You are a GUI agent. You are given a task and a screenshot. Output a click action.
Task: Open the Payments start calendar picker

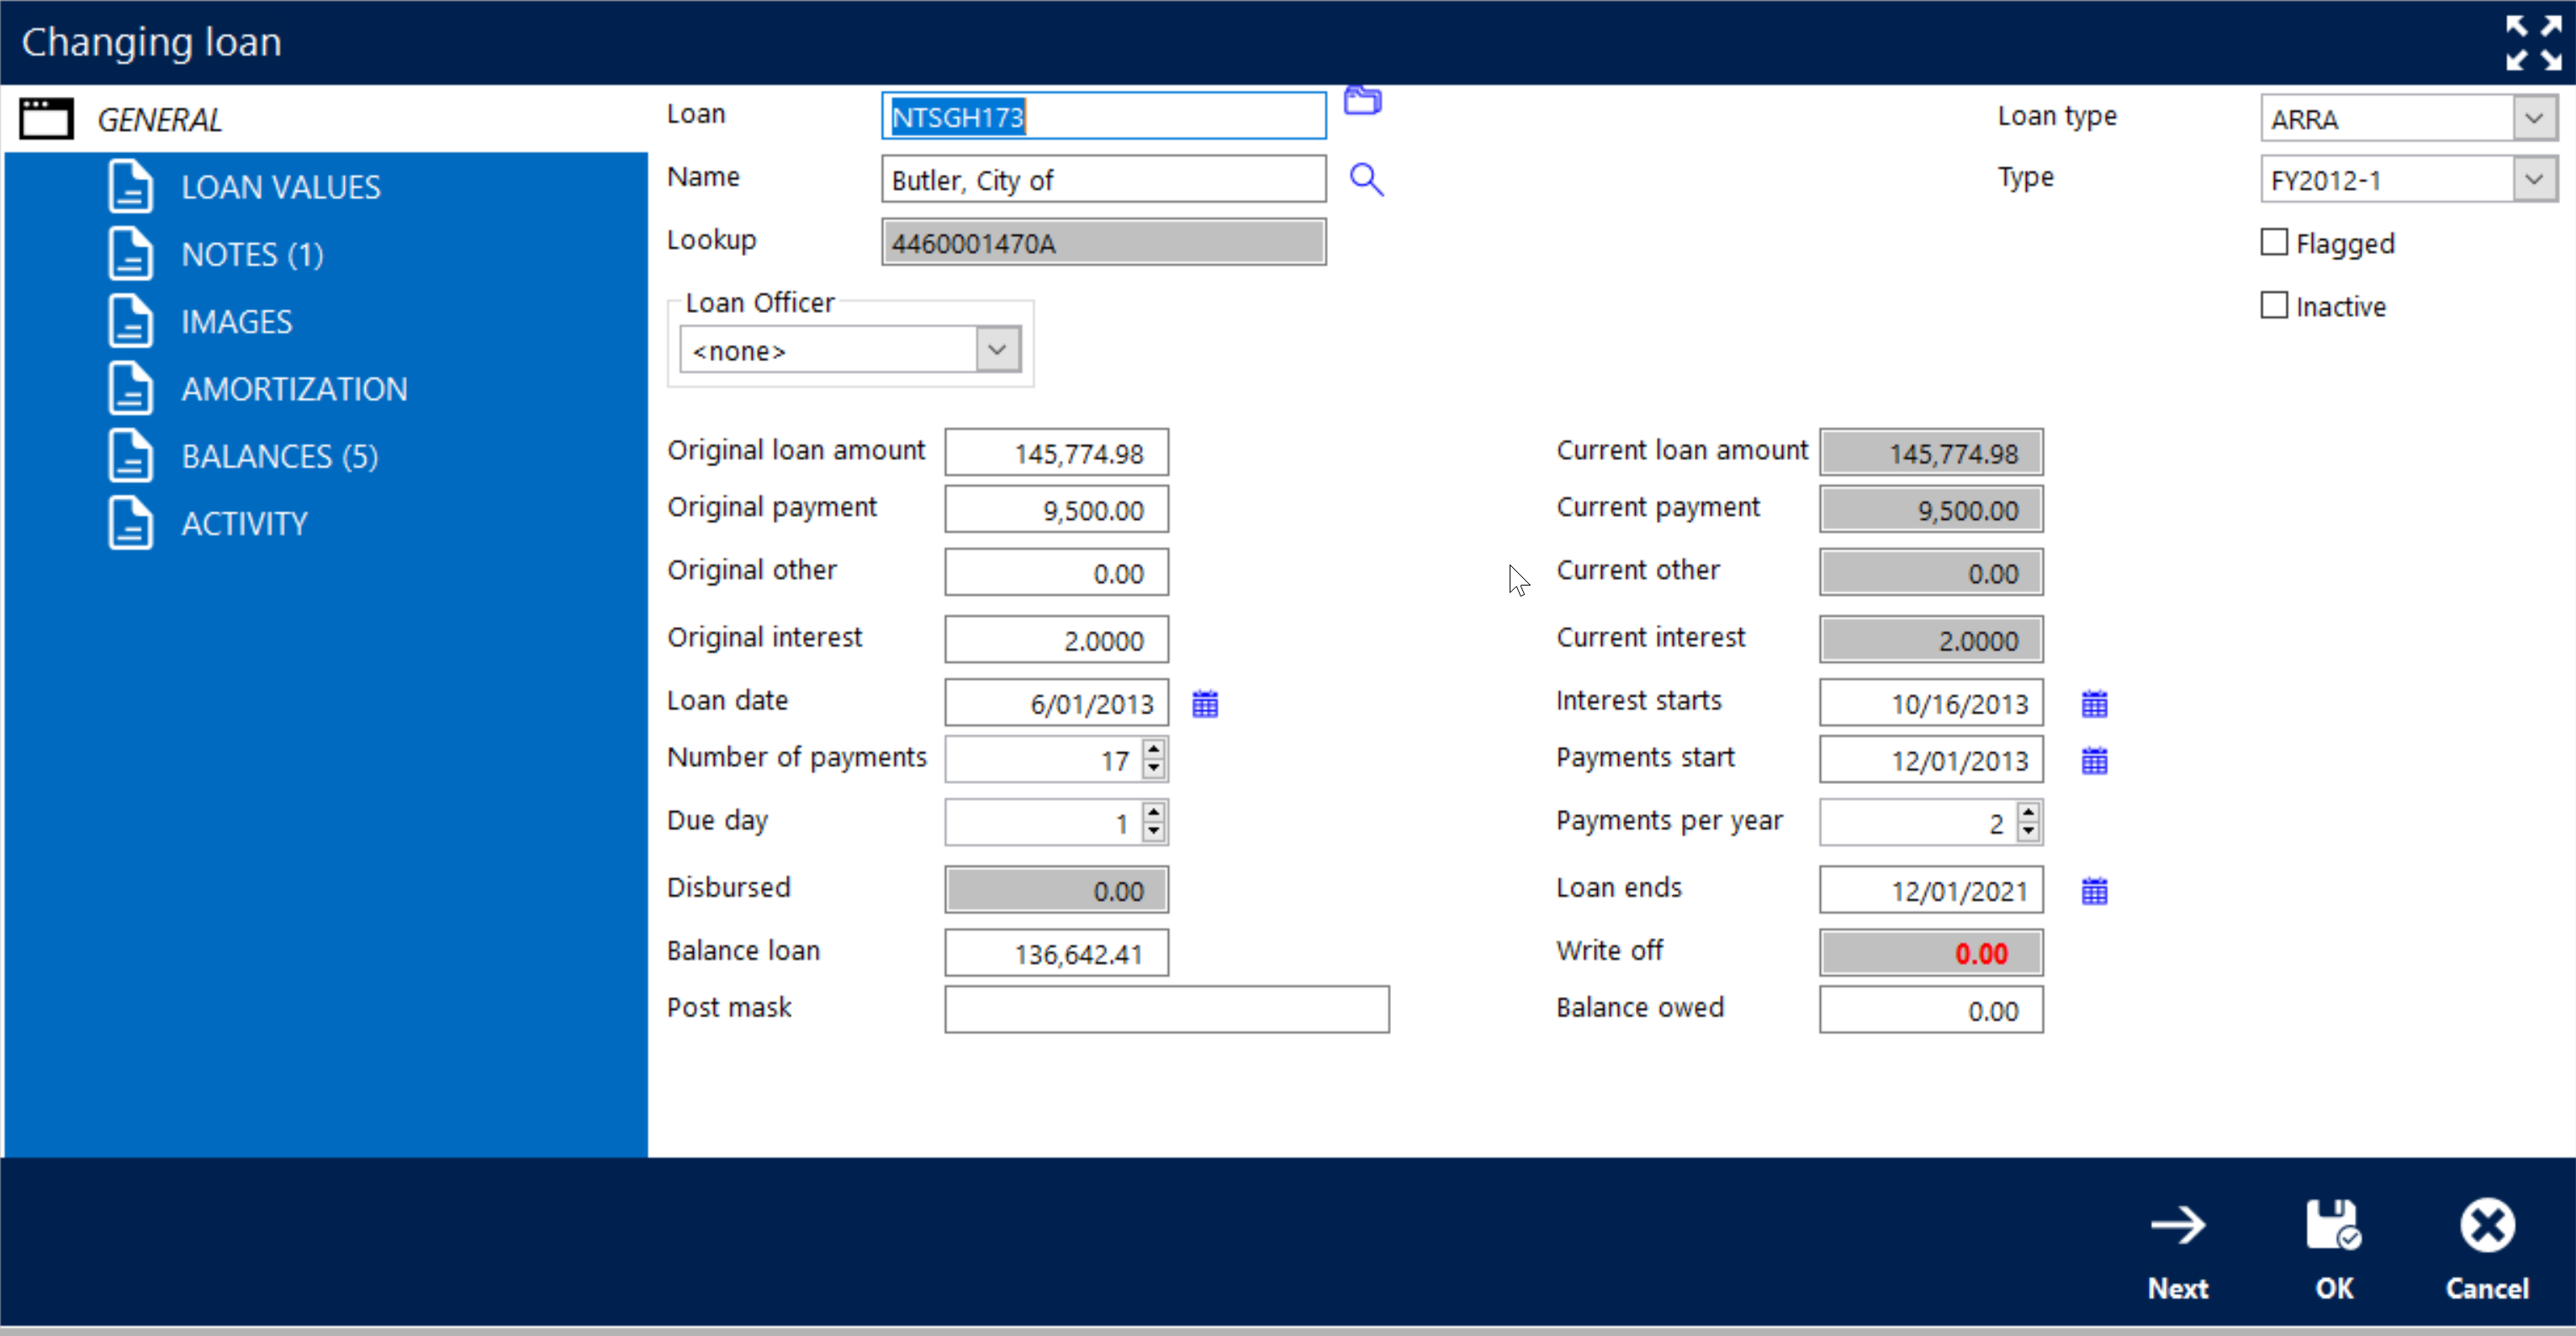click(x=2094, y=761)
